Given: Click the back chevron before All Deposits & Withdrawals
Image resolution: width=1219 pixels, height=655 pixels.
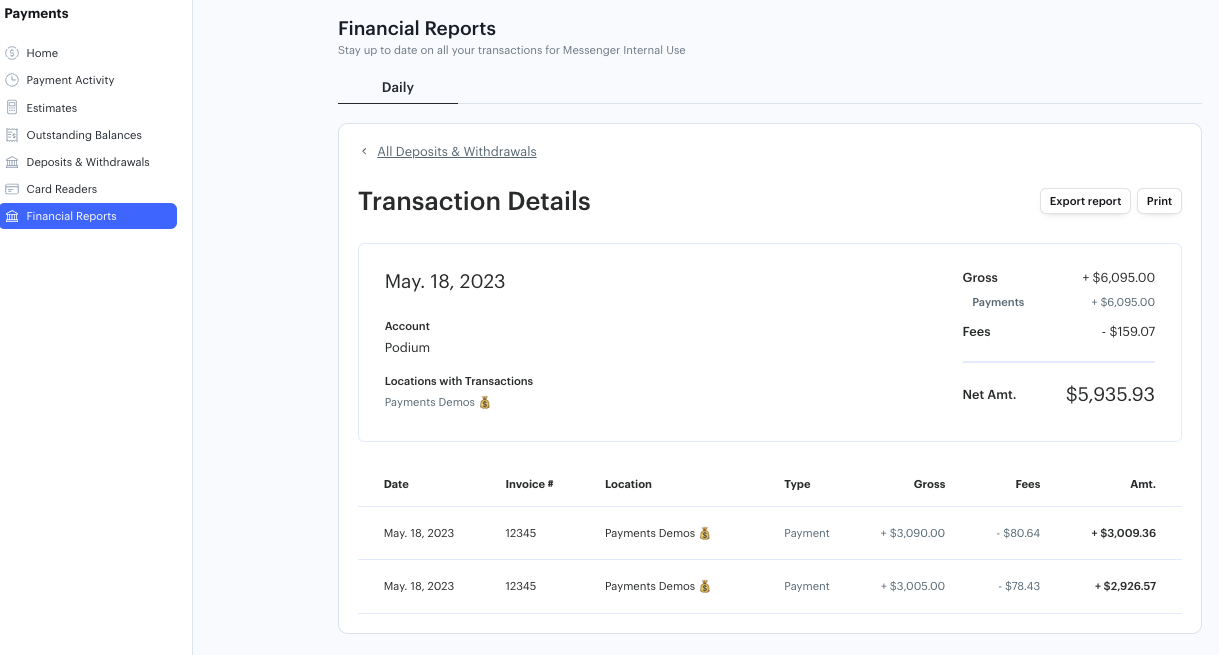Looking at the screenshot, I should click(364, 151).
